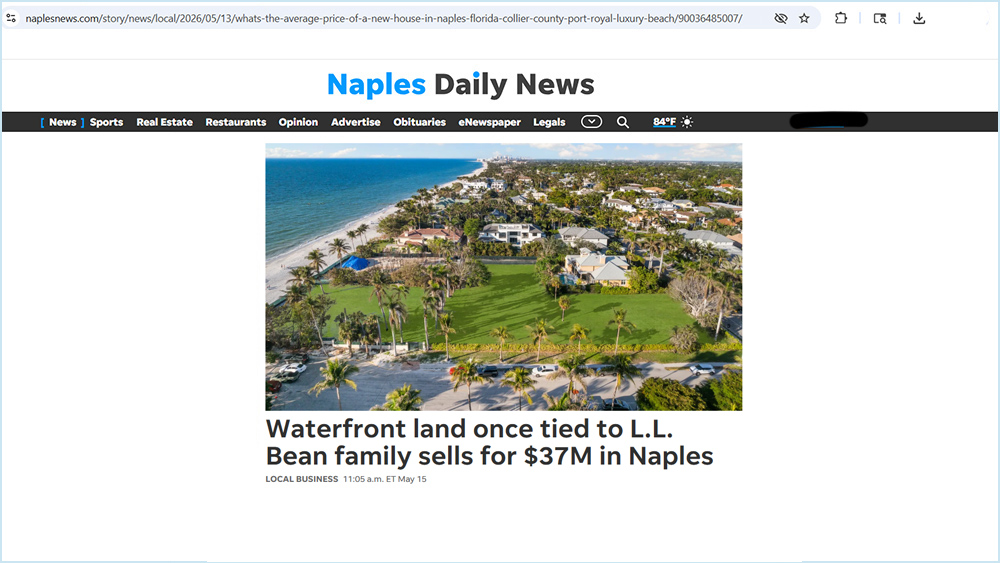Open the eNewspaper link
This screenshot has height=563, width=1000.
(x=490, y=122)
